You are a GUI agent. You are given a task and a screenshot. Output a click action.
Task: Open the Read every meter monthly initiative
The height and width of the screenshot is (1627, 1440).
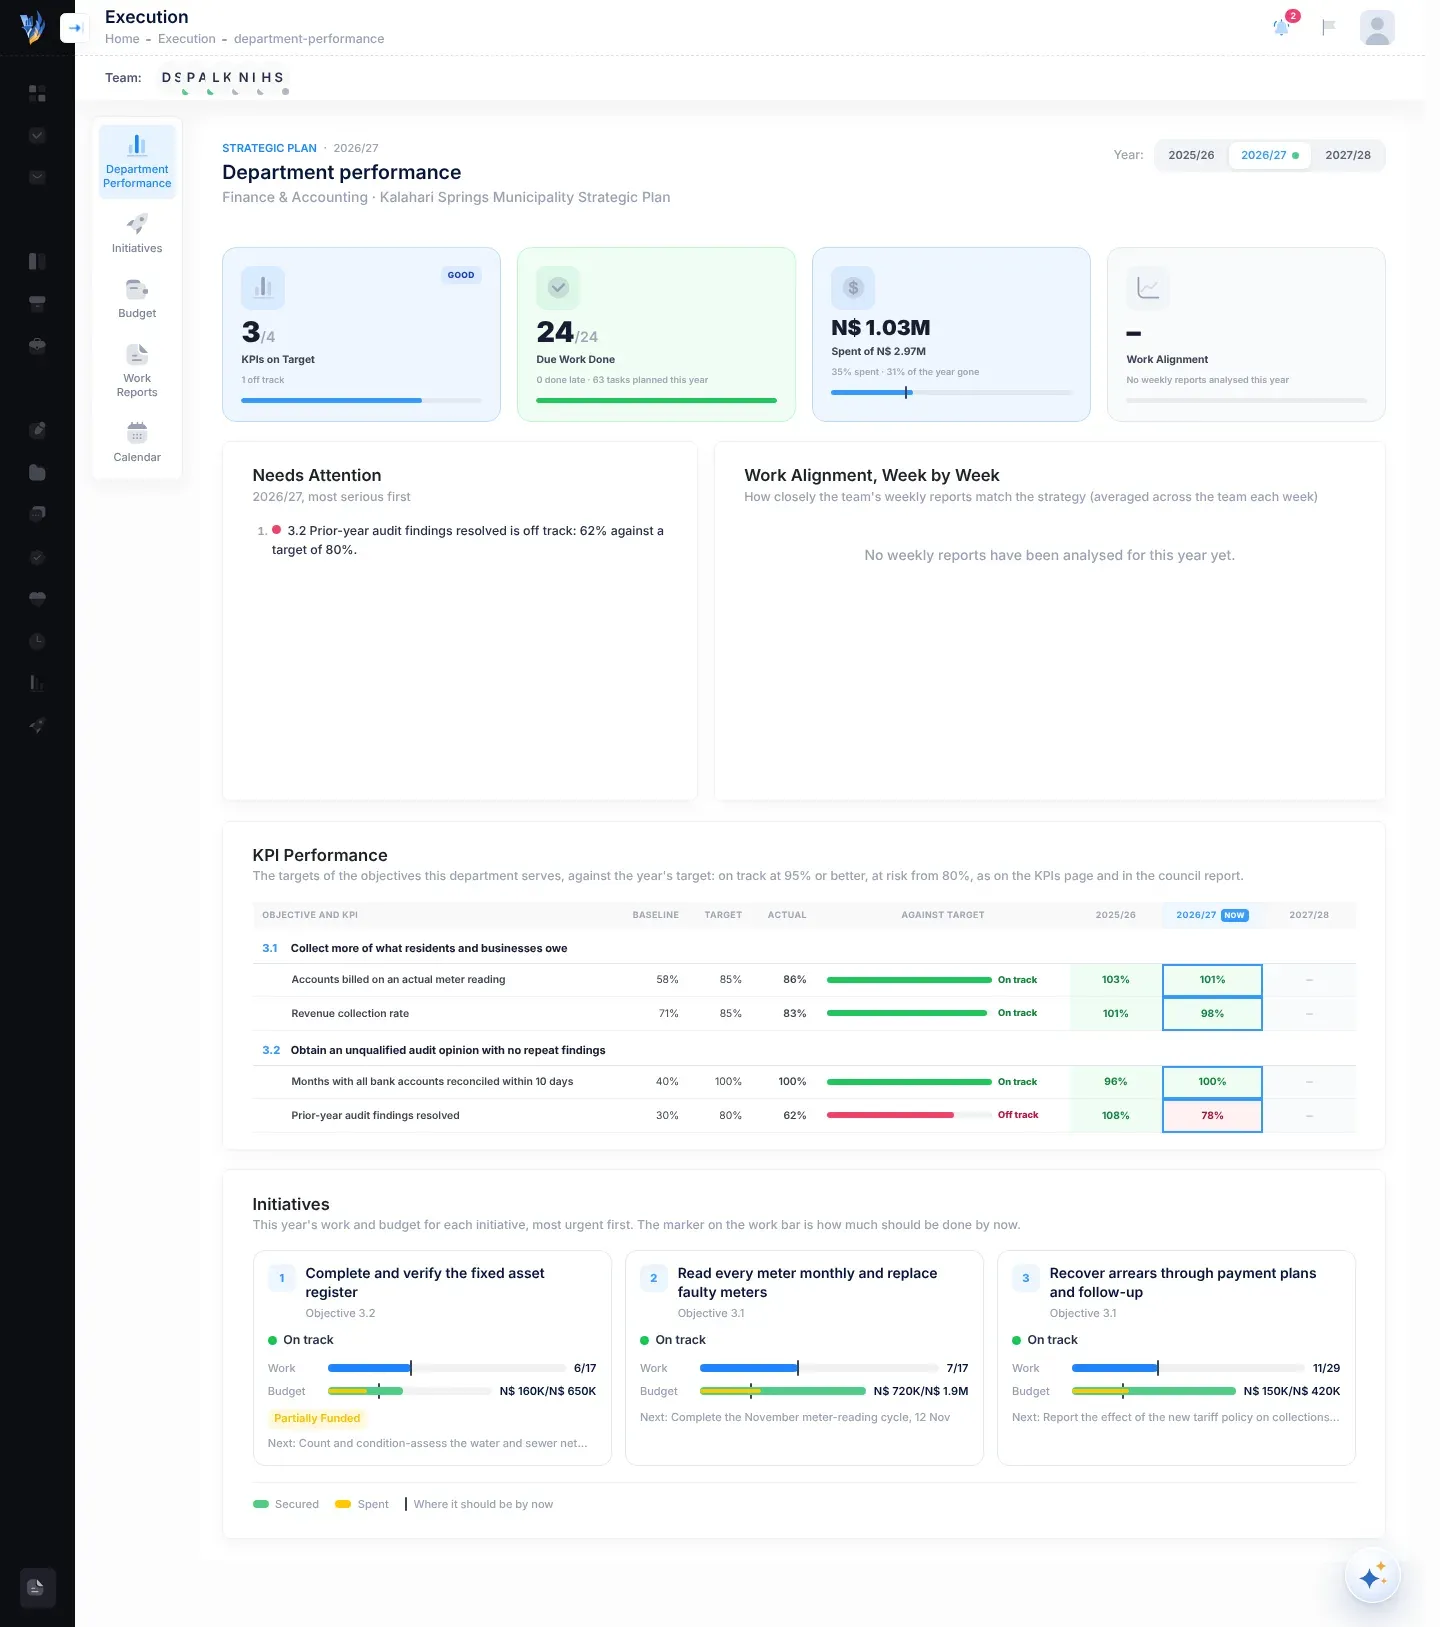(x=804, y=1358)
